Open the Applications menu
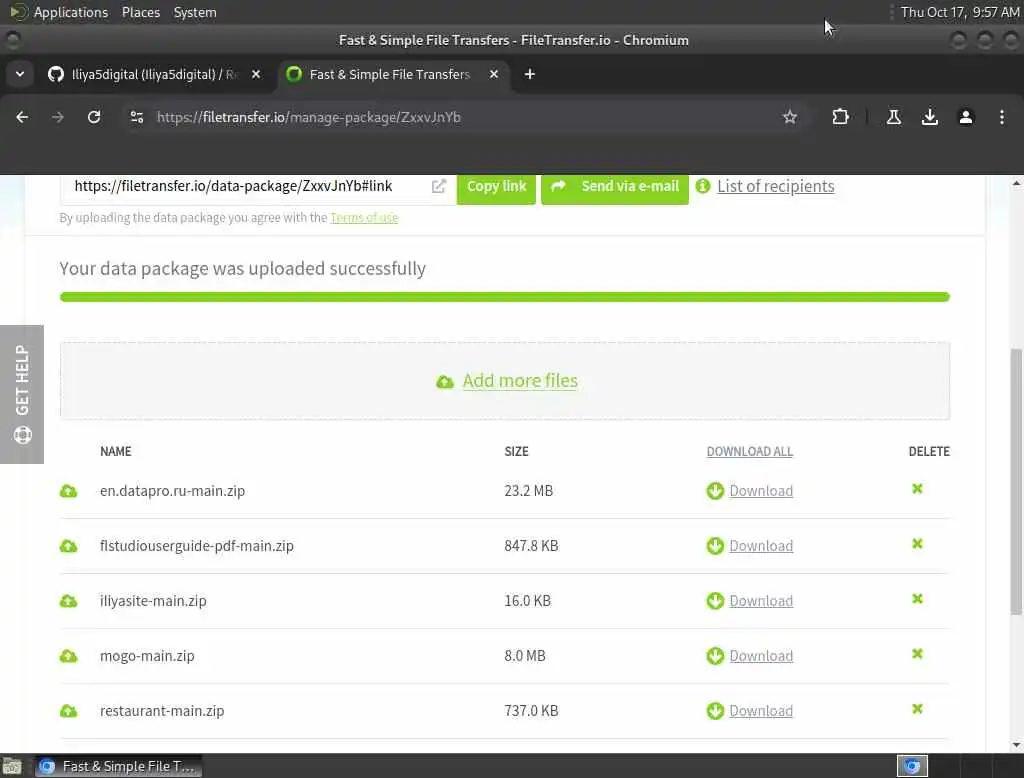The height and width of the screenshot is (778, 1024). 70,12
